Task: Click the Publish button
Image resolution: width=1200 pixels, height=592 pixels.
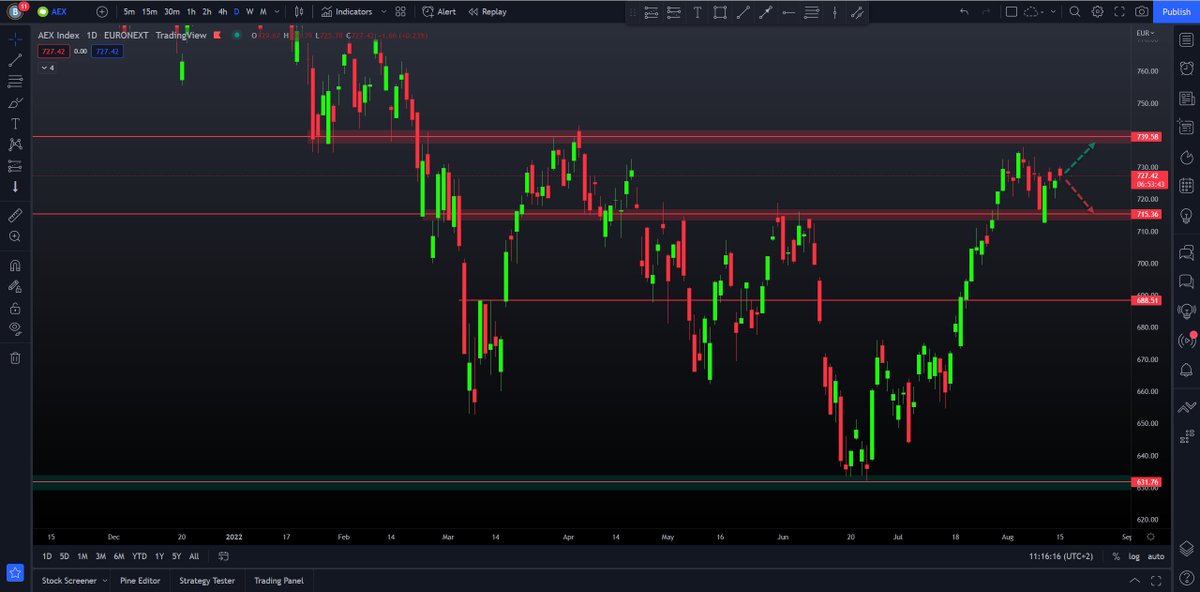Action: 1176,12
